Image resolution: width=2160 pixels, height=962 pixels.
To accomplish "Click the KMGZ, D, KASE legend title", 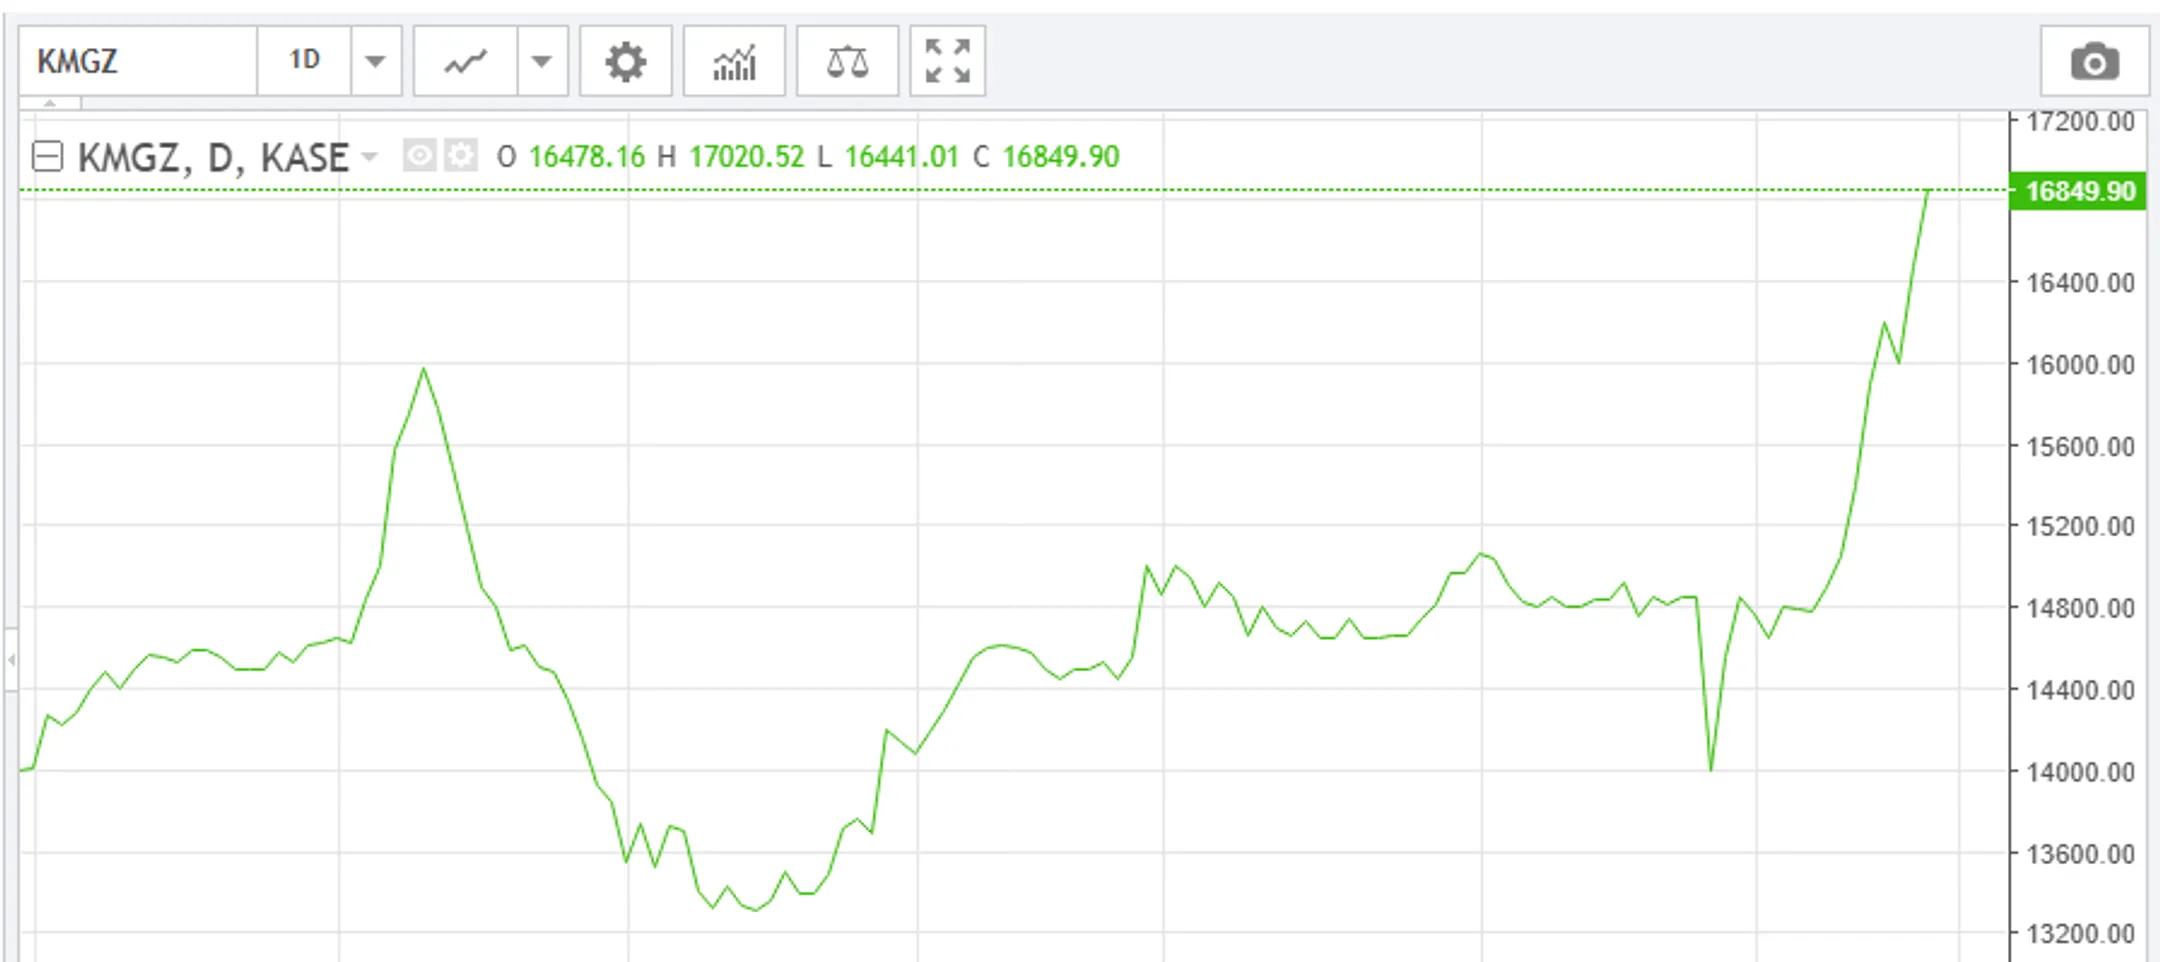I will pos(212,157).
